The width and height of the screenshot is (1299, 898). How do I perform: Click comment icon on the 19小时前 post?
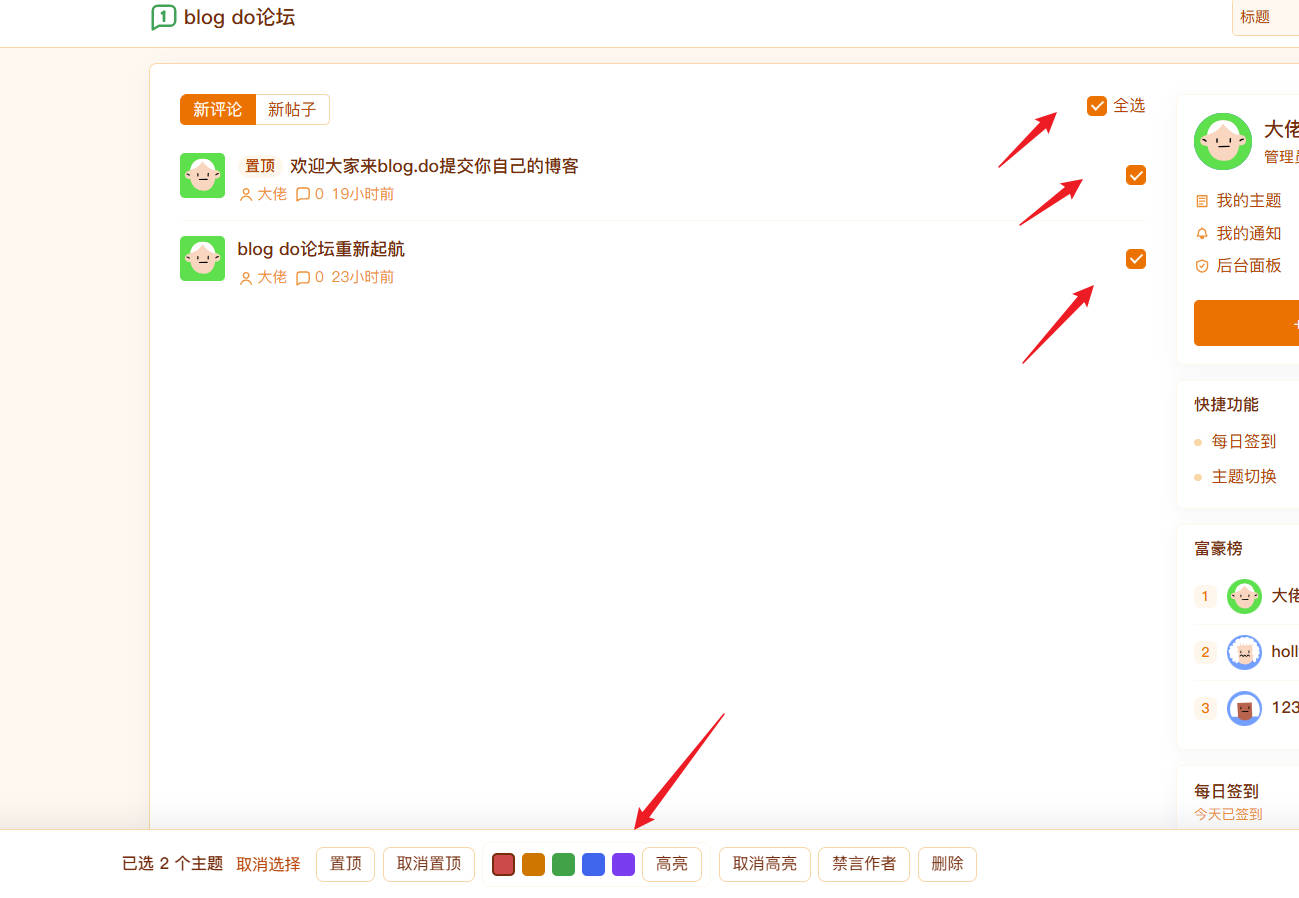pyautogui.click(x=303, y=194)
